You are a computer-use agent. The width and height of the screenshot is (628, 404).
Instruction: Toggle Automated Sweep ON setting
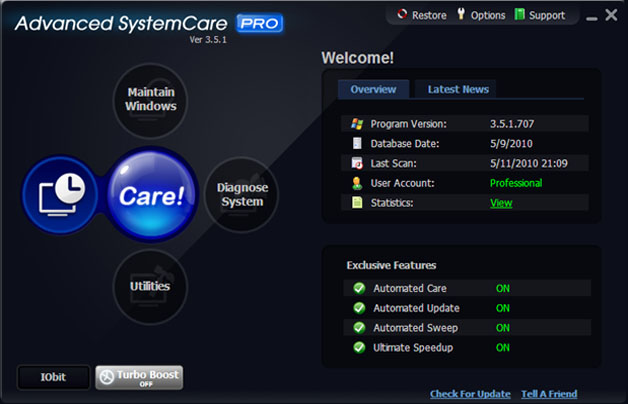503,328
